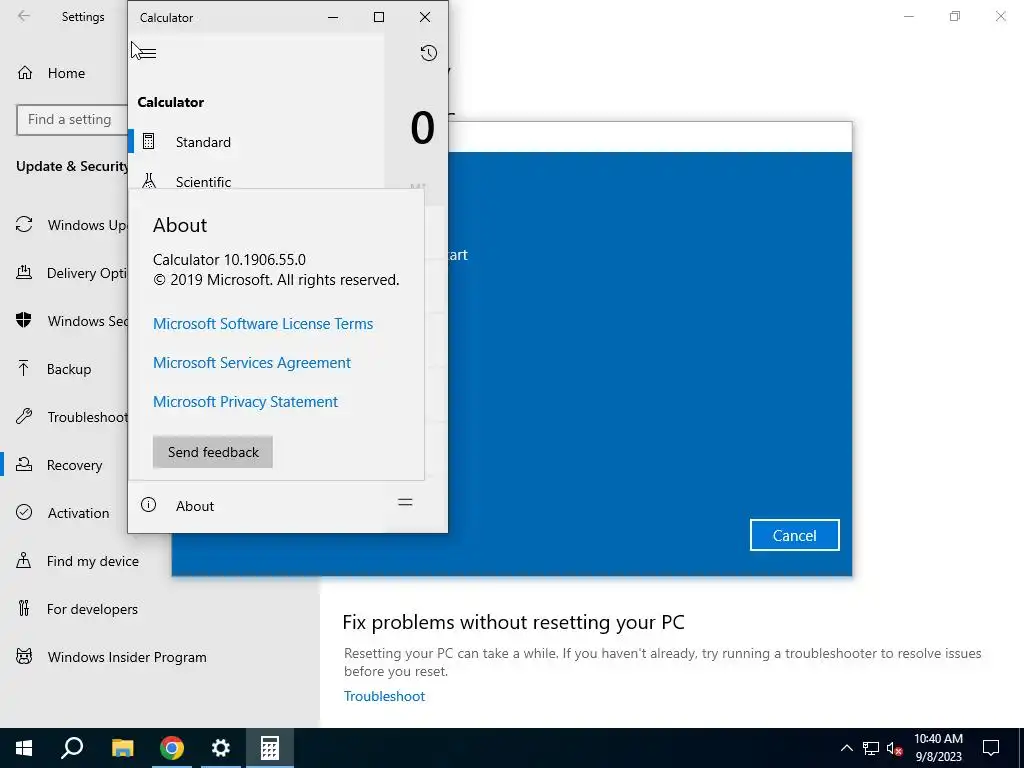The image size is (1024, 768).
Task: Open Backup settings page
Action: click(x=69, y=369)
